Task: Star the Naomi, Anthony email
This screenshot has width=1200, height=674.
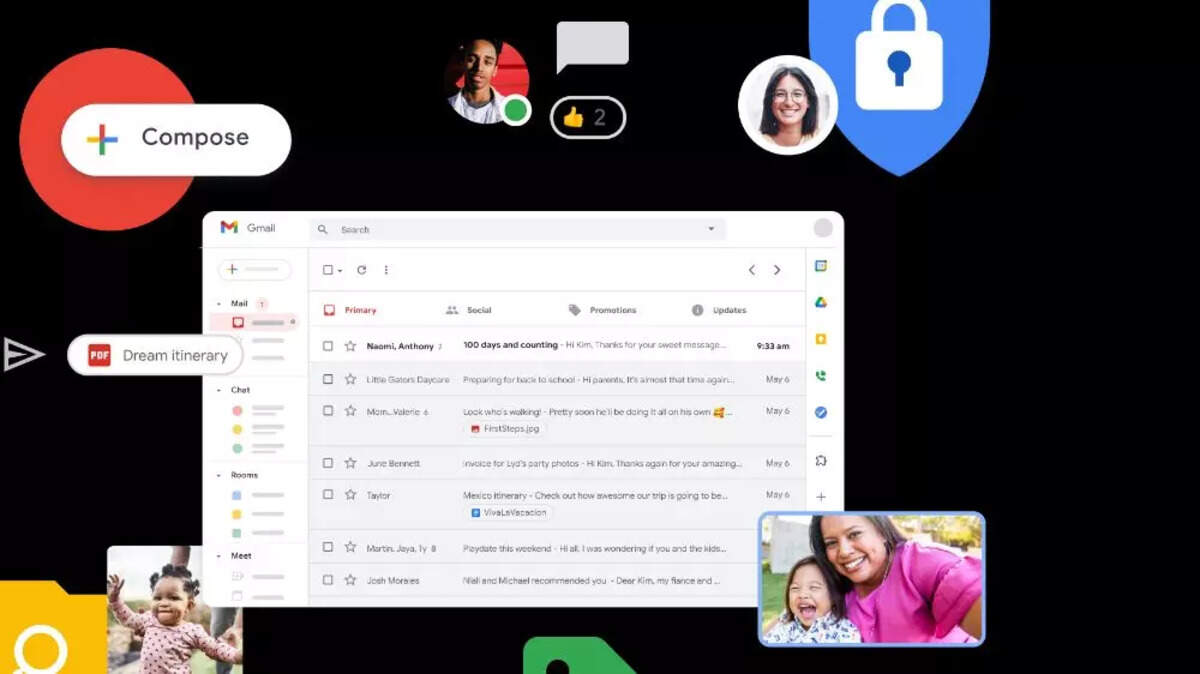Action: pos(350,346)
